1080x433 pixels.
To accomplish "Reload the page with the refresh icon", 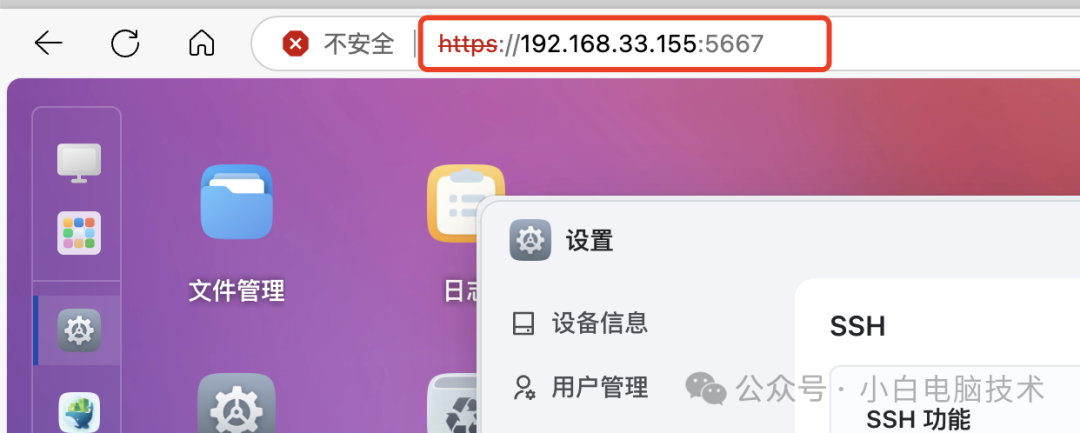I will tap(125, 43).
